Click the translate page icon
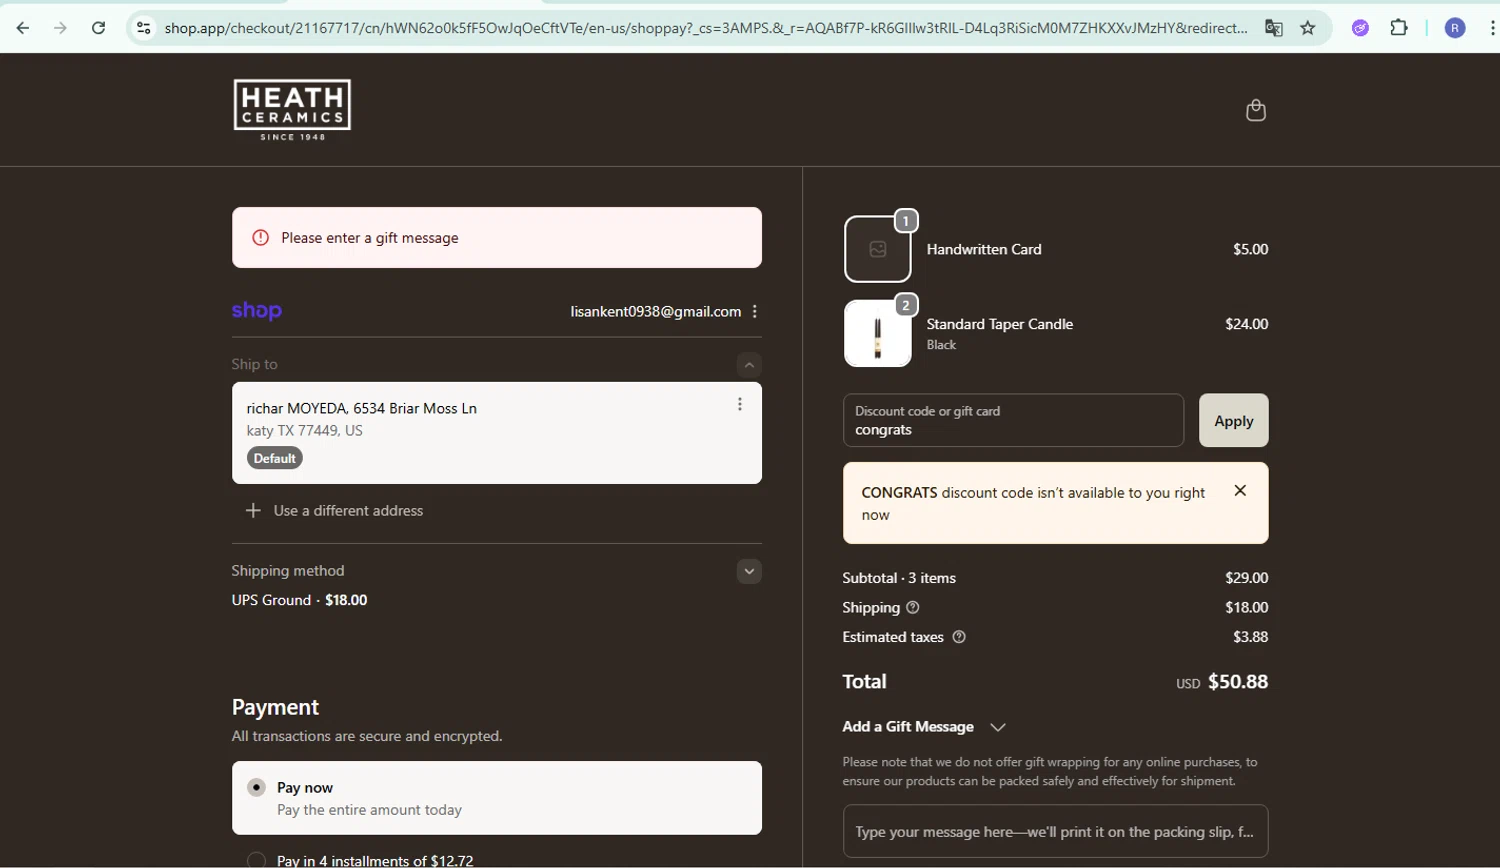Image resolution: width=1500 pixels, height=868 pixels. tap(1273, 28)
